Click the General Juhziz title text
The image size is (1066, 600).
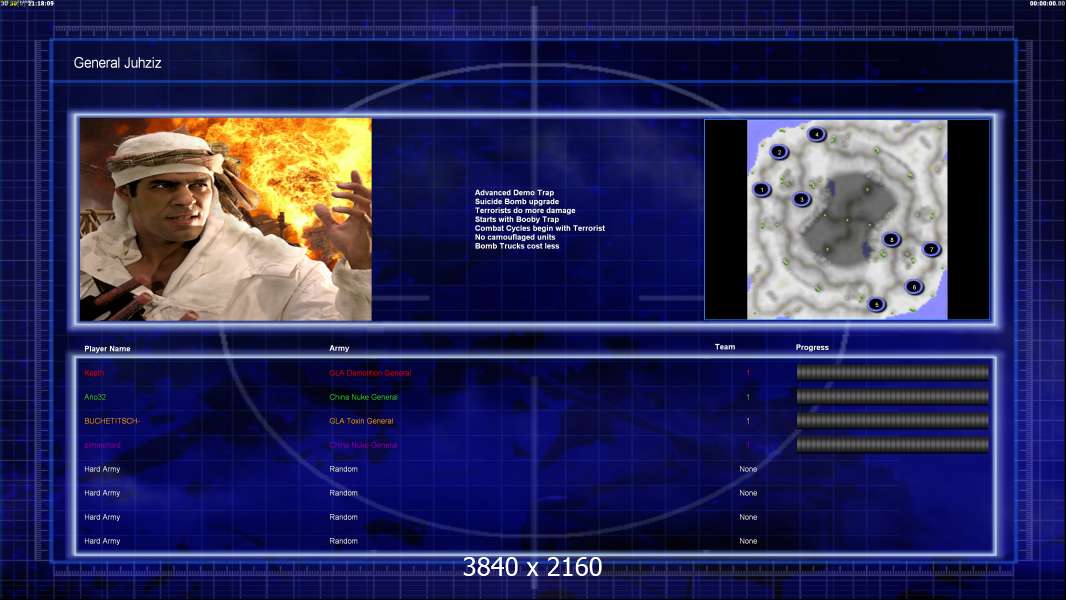coord(117,63)
